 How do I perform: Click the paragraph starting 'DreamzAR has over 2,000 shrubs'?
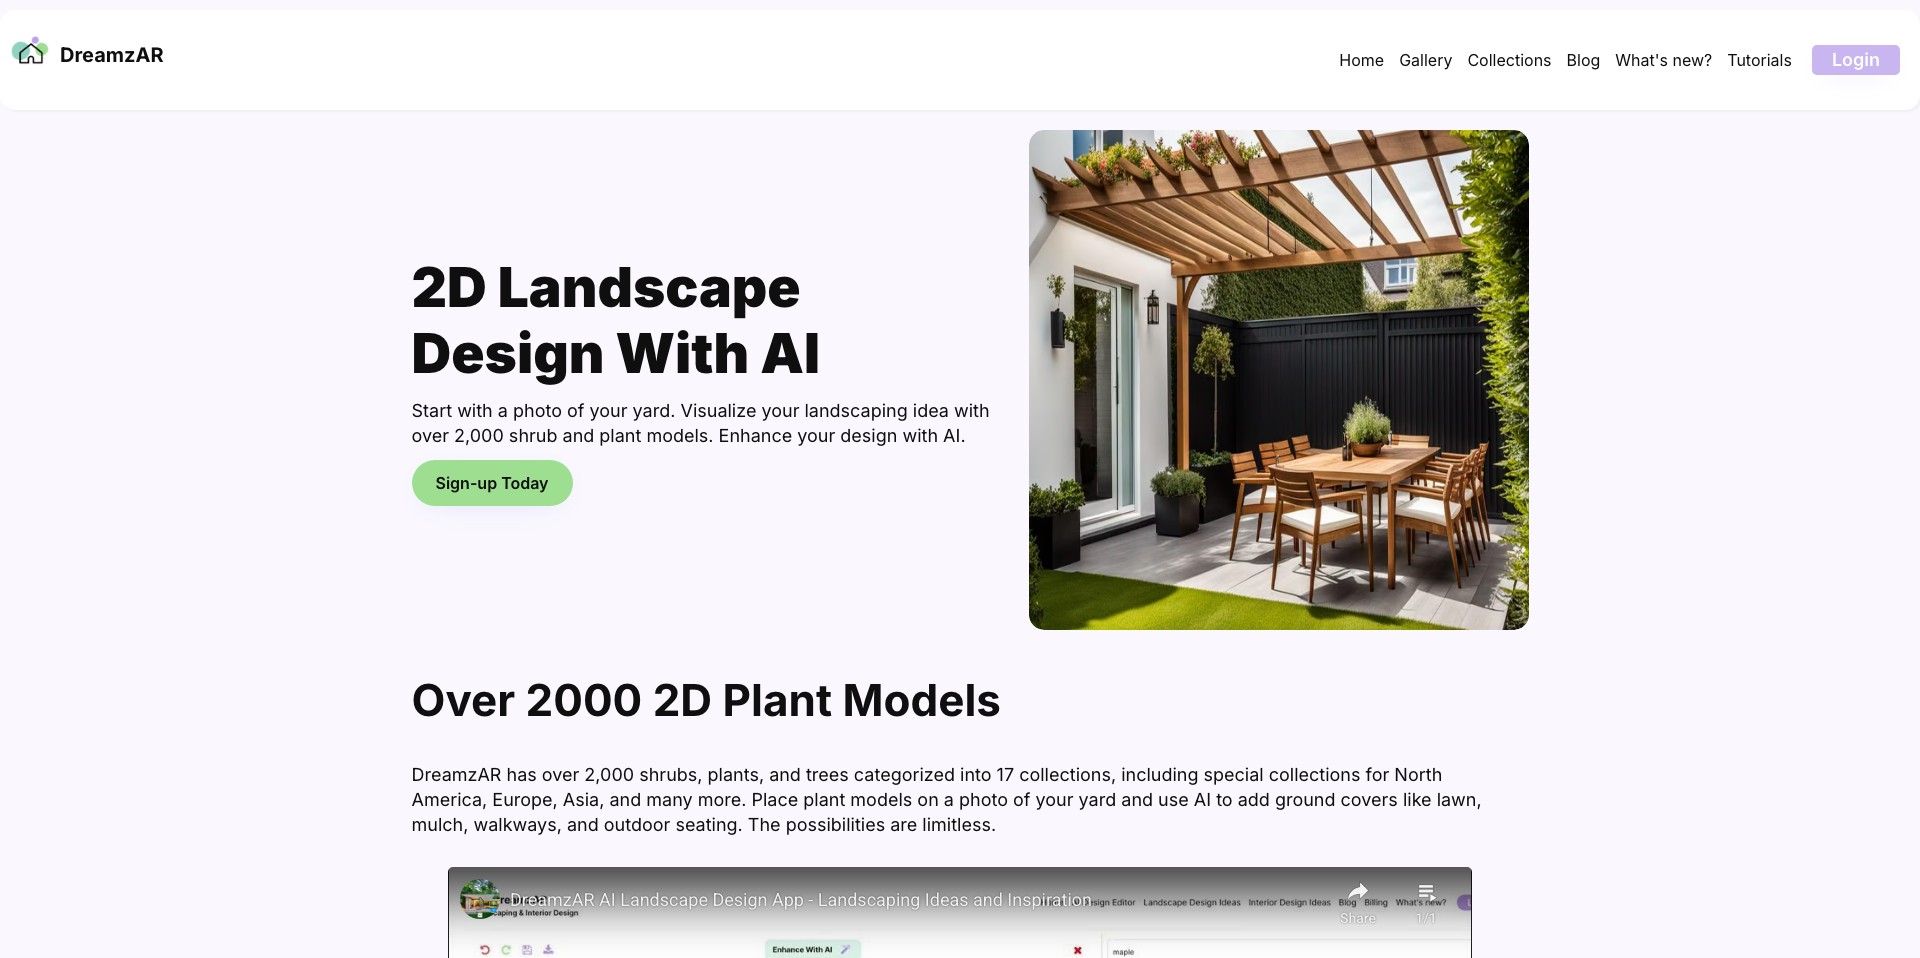pos(946,800)
